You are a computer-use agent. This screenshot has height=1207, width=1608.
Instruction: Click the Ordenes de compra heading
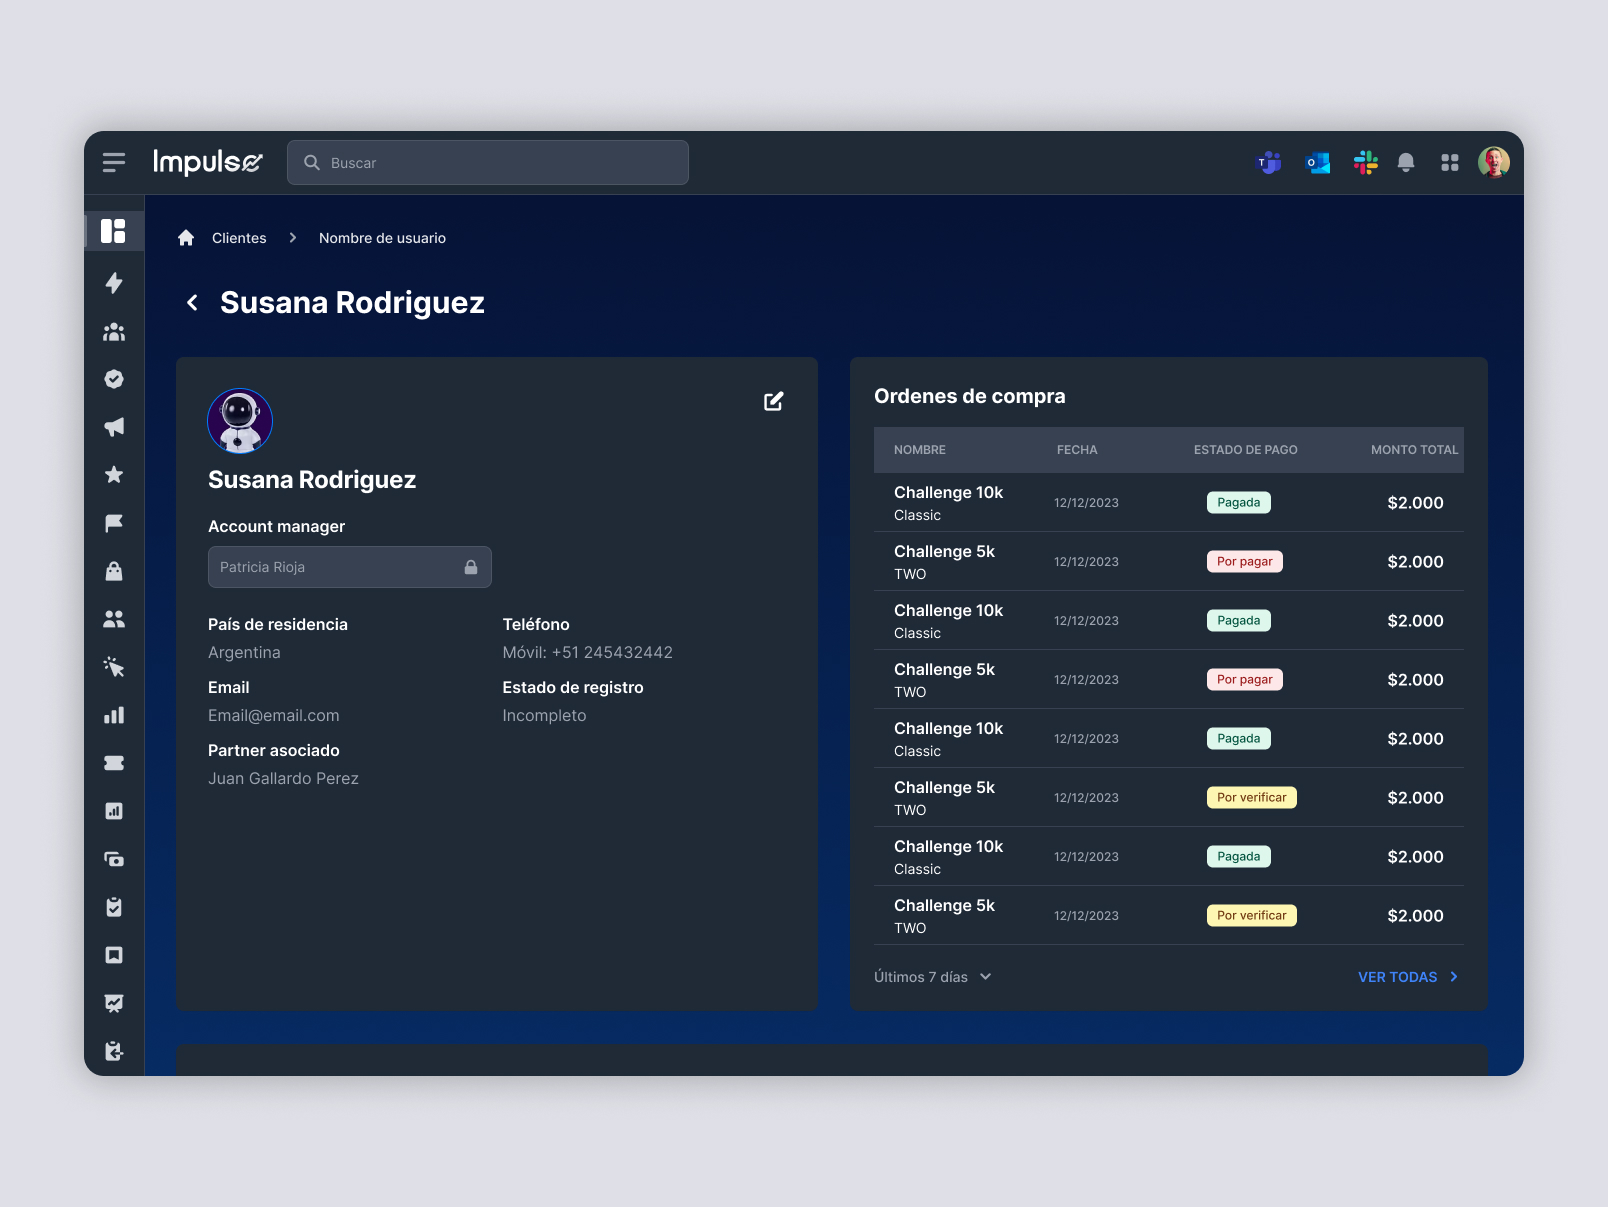[970, 396]
